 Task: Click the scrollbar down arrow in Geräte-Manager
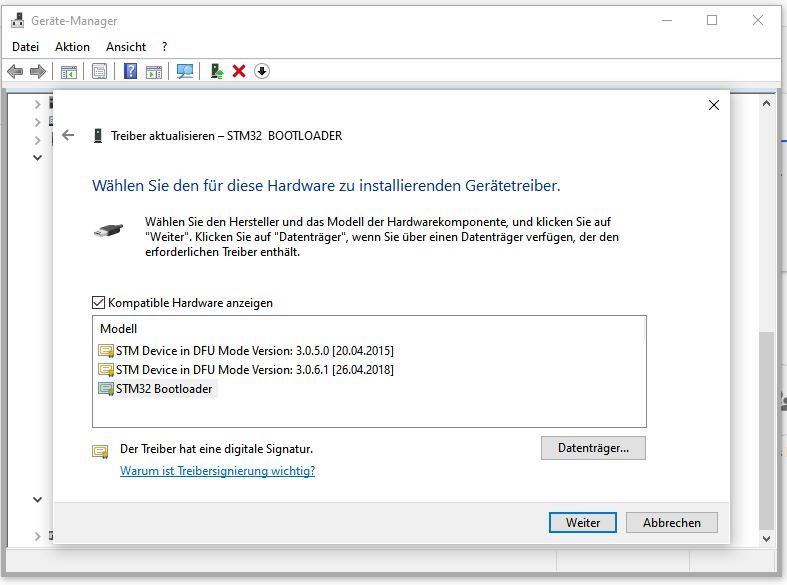pos(766,539)
